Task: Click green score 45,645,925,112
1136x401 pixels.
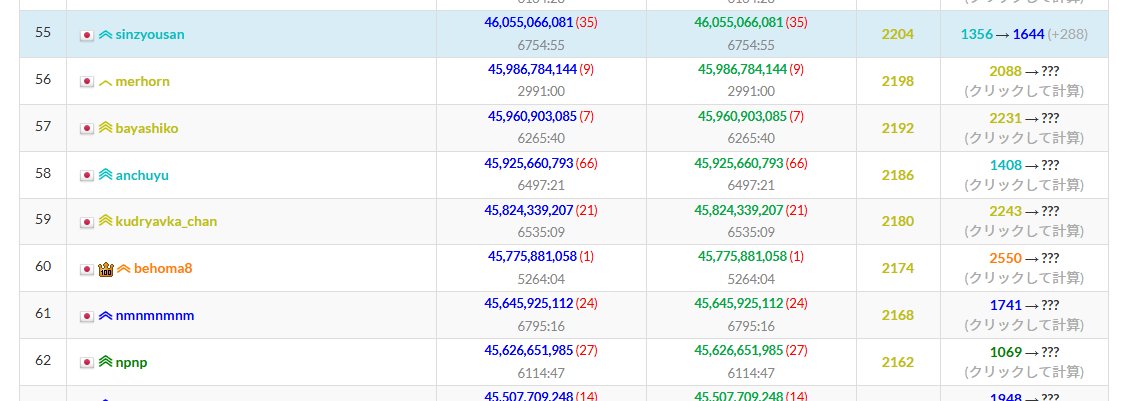Action: click(x=739, y=304)
